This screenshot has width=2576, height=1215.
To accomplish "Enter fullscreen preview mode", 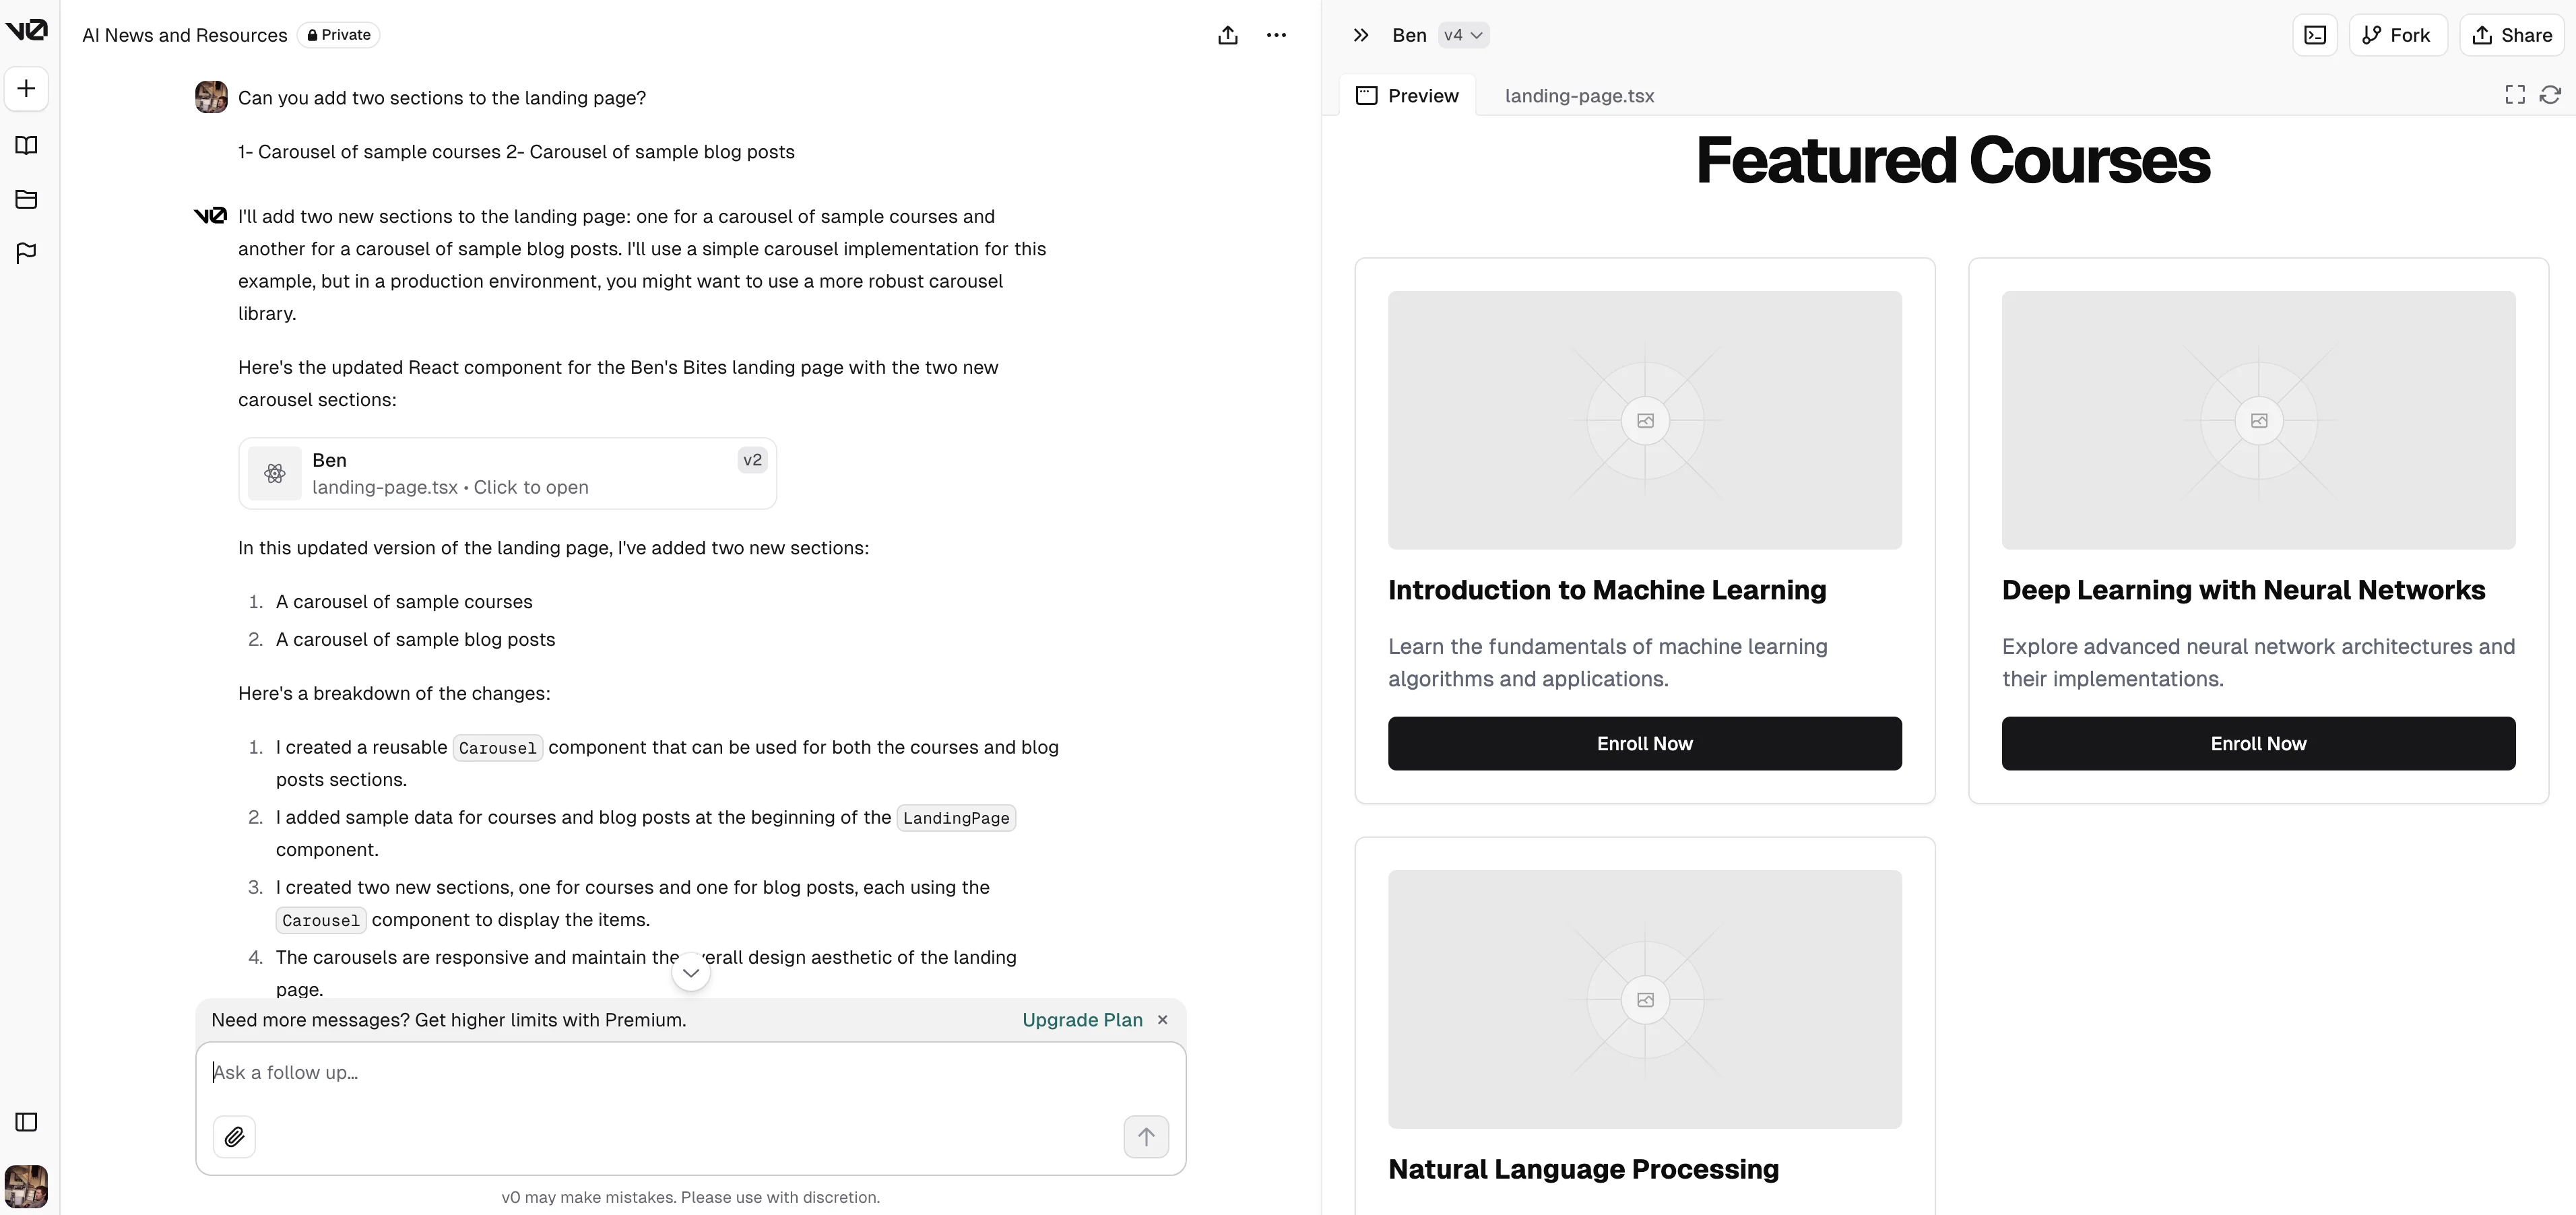I will pos(2515,95).
